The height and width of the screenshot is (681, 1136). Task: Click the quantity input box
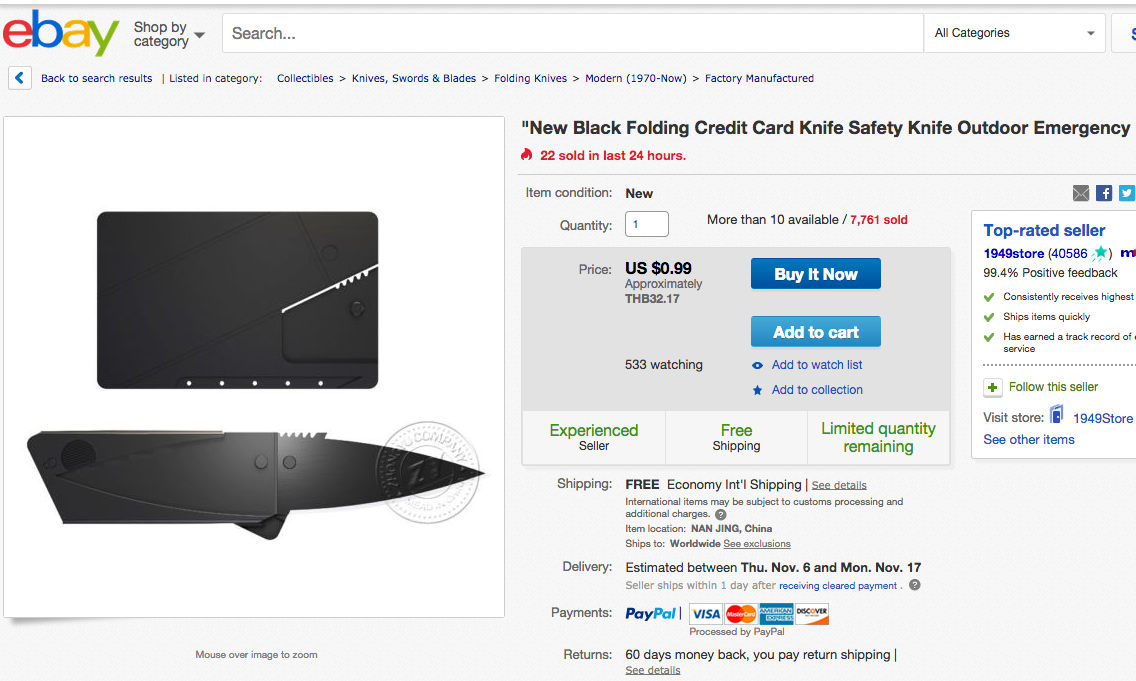pyautogui.click(x=646, y=224)
